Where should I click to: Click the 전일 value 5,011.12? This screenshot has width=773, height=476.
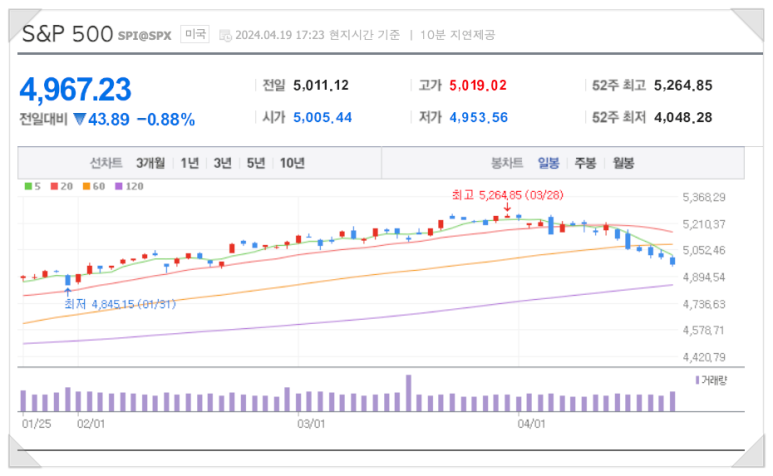[x=321, y=86]
